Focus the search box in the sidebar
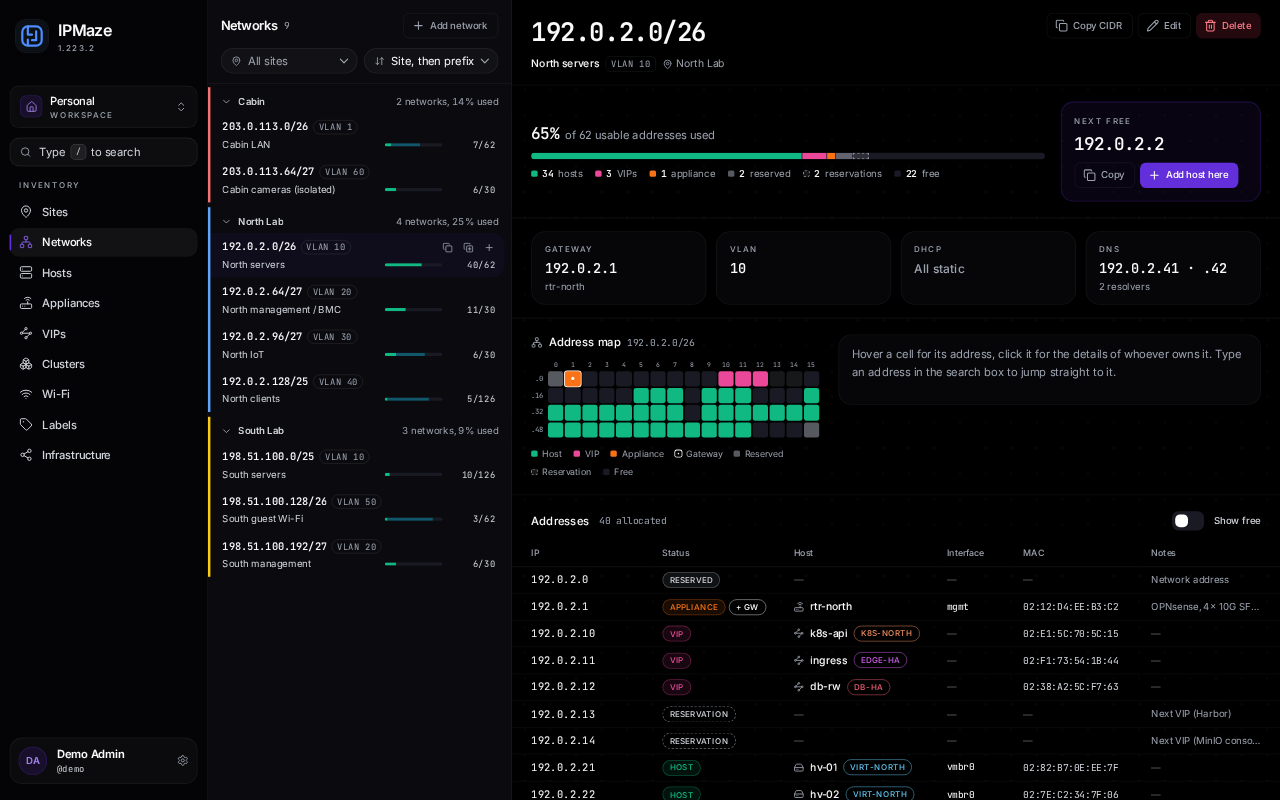Screen dimensions: 1280x800 pos(104,152)
